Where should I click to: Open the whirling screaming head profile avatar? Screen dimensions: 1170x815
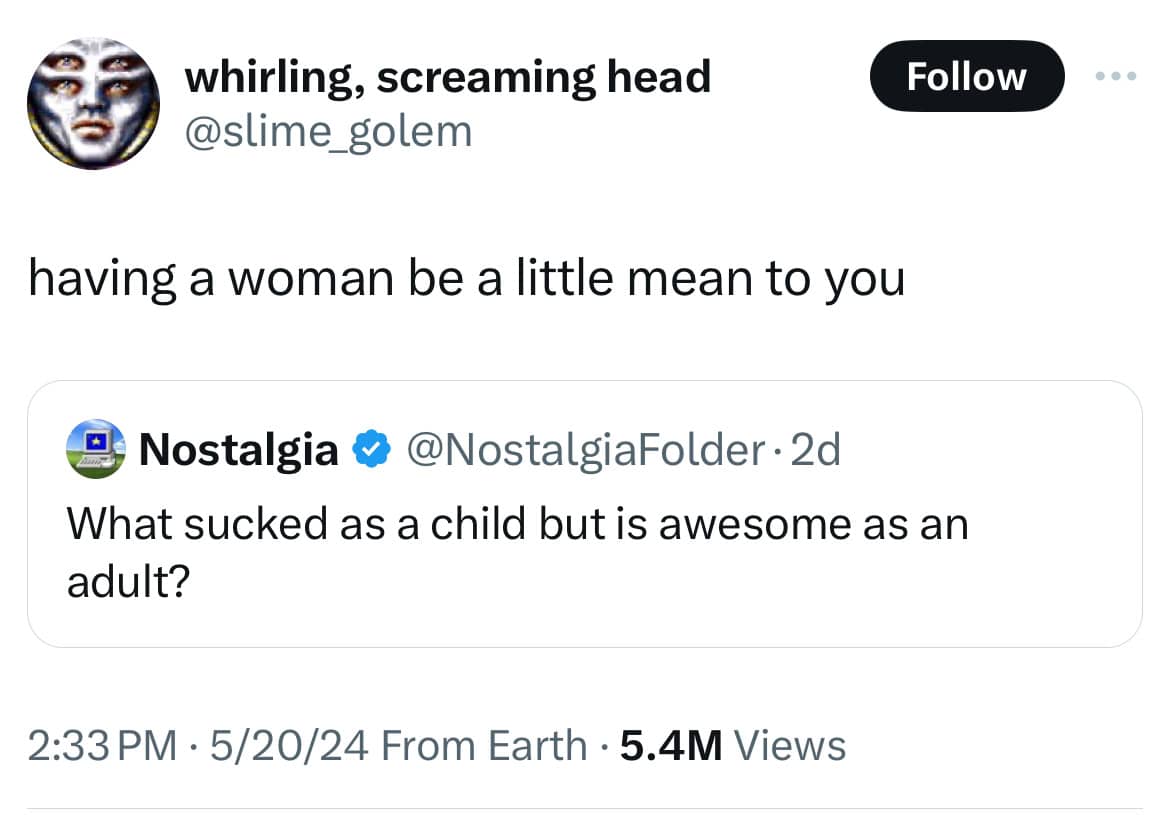(x=92, y=103)
